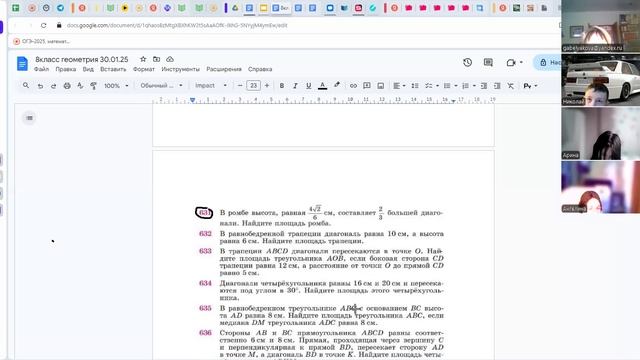
Task: Open the highlight color marker
Action: coord(337,85)
